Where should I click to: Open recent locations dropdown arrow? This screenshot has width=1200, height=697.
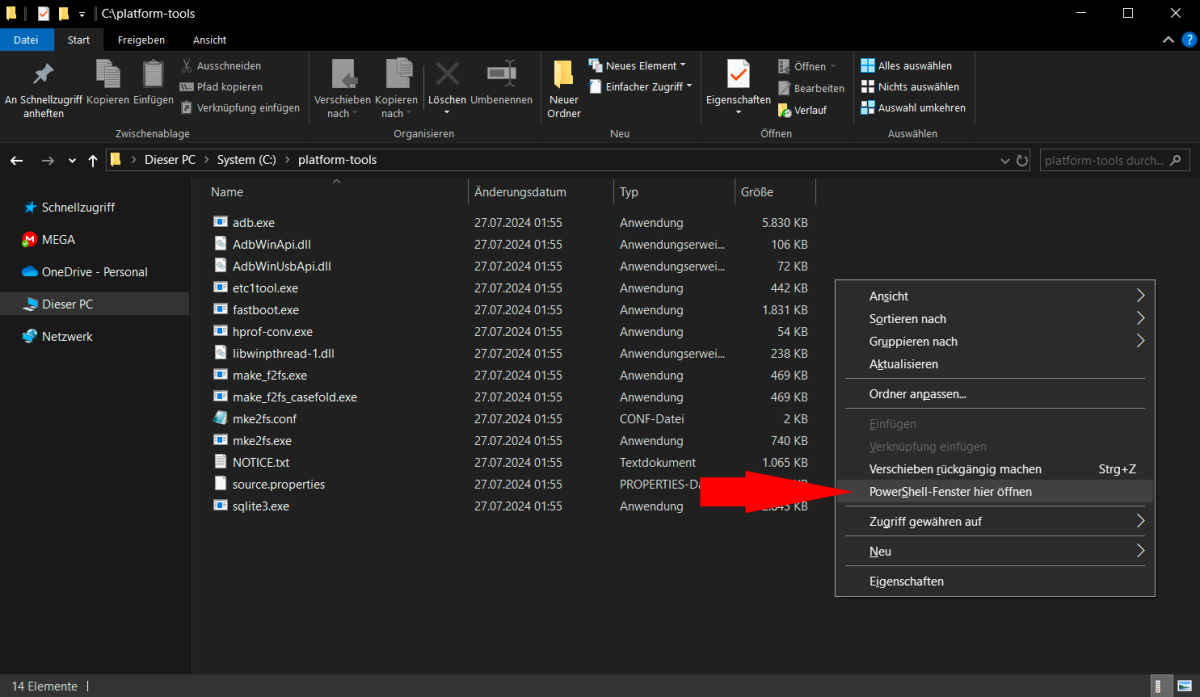pyautogui.click(x=72, y=161)
